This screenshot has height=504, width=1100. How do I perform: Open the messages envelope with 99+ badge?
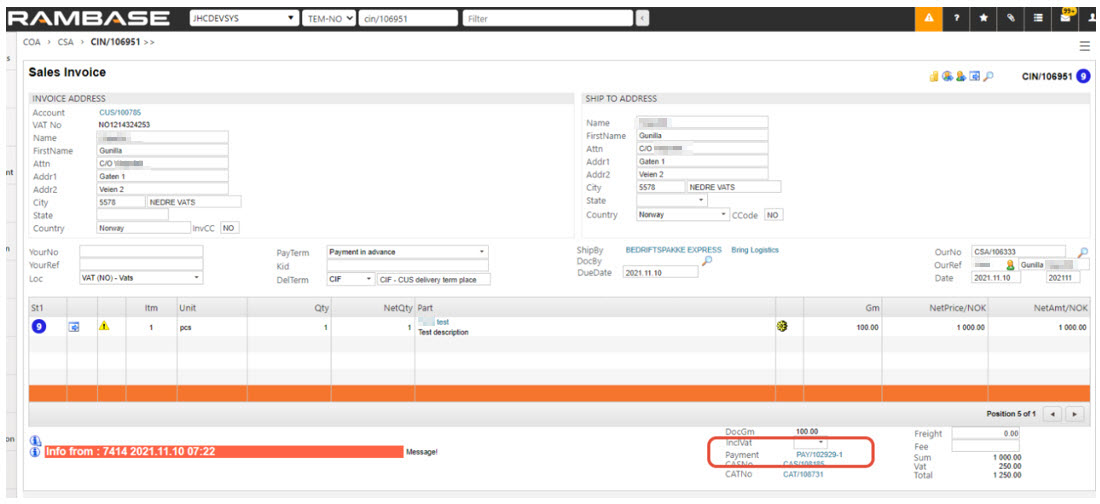coord(1066,17)
